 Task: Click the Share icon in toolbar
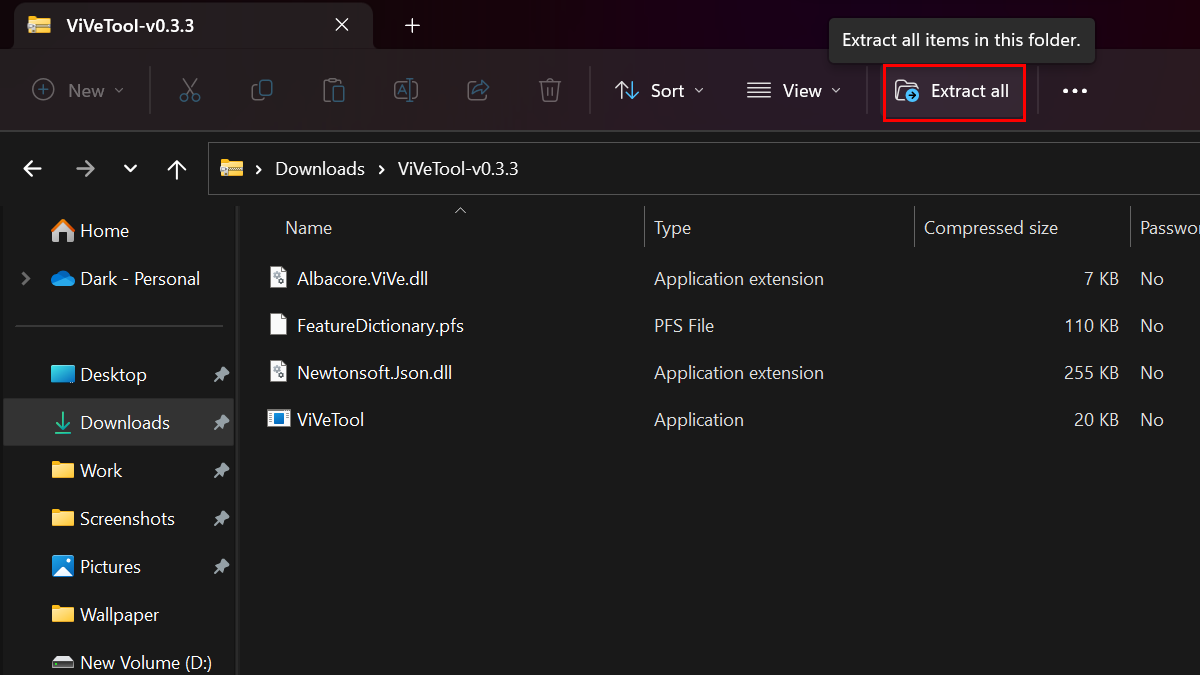point(478,91)
